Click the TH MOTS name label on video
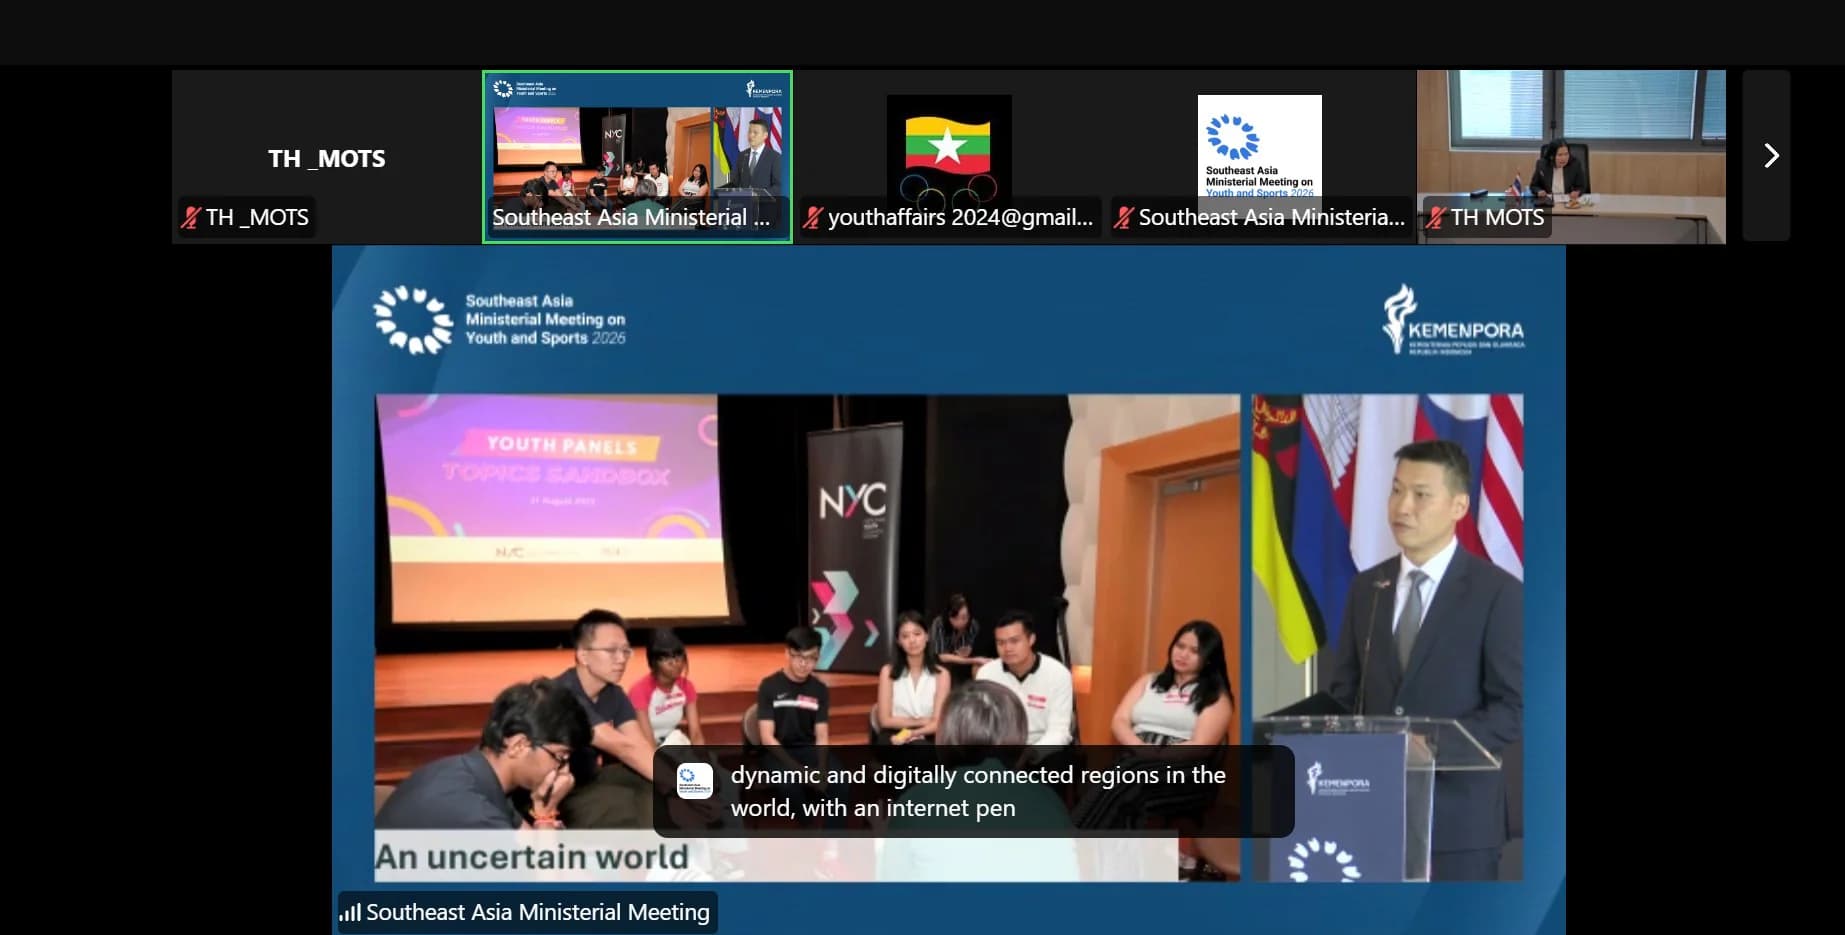This screenshot has height=935, width=1845. (1497, 217)
